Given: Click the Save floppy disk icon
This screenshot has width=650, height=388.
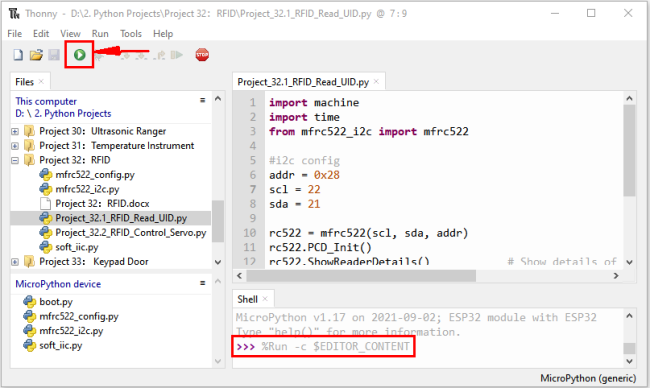Looking at the screenshot, I should [x=54, y=55].
